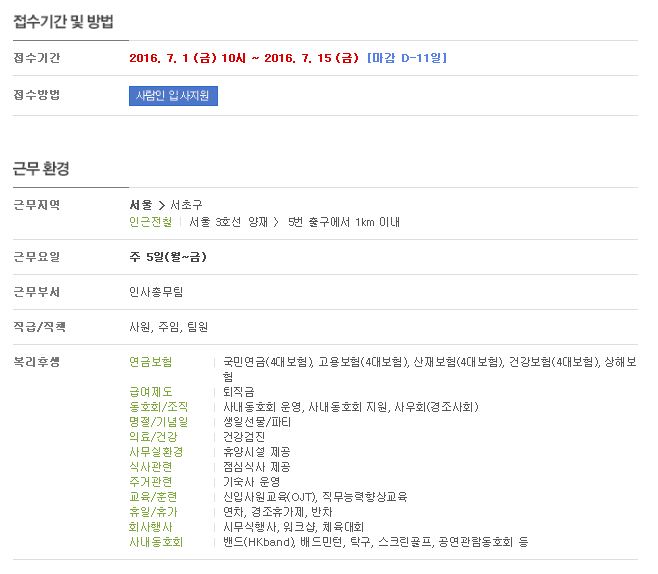Click the chevron after the 양재 station name

pos(276,222)
